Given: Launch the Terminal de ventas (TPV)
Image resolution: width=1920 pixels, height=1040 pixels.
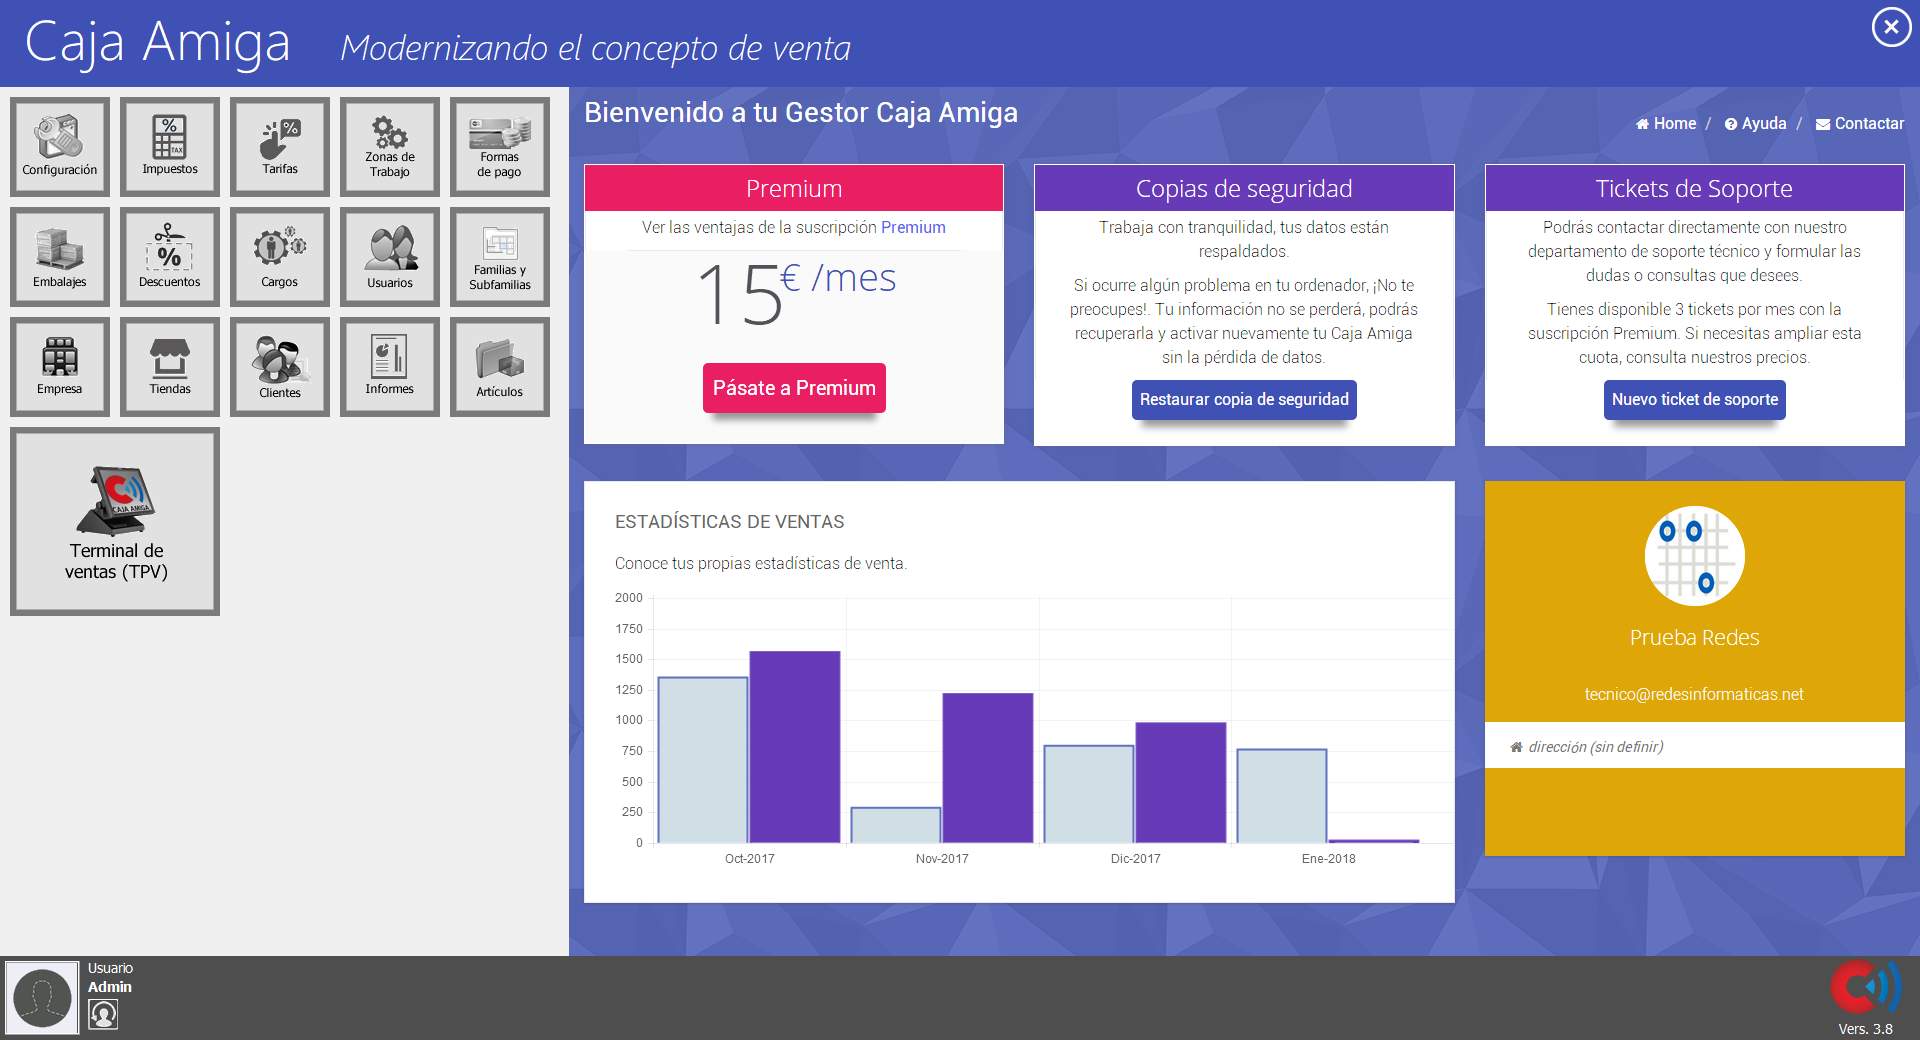Looking at the screenshot, I should tap(114, 521).
